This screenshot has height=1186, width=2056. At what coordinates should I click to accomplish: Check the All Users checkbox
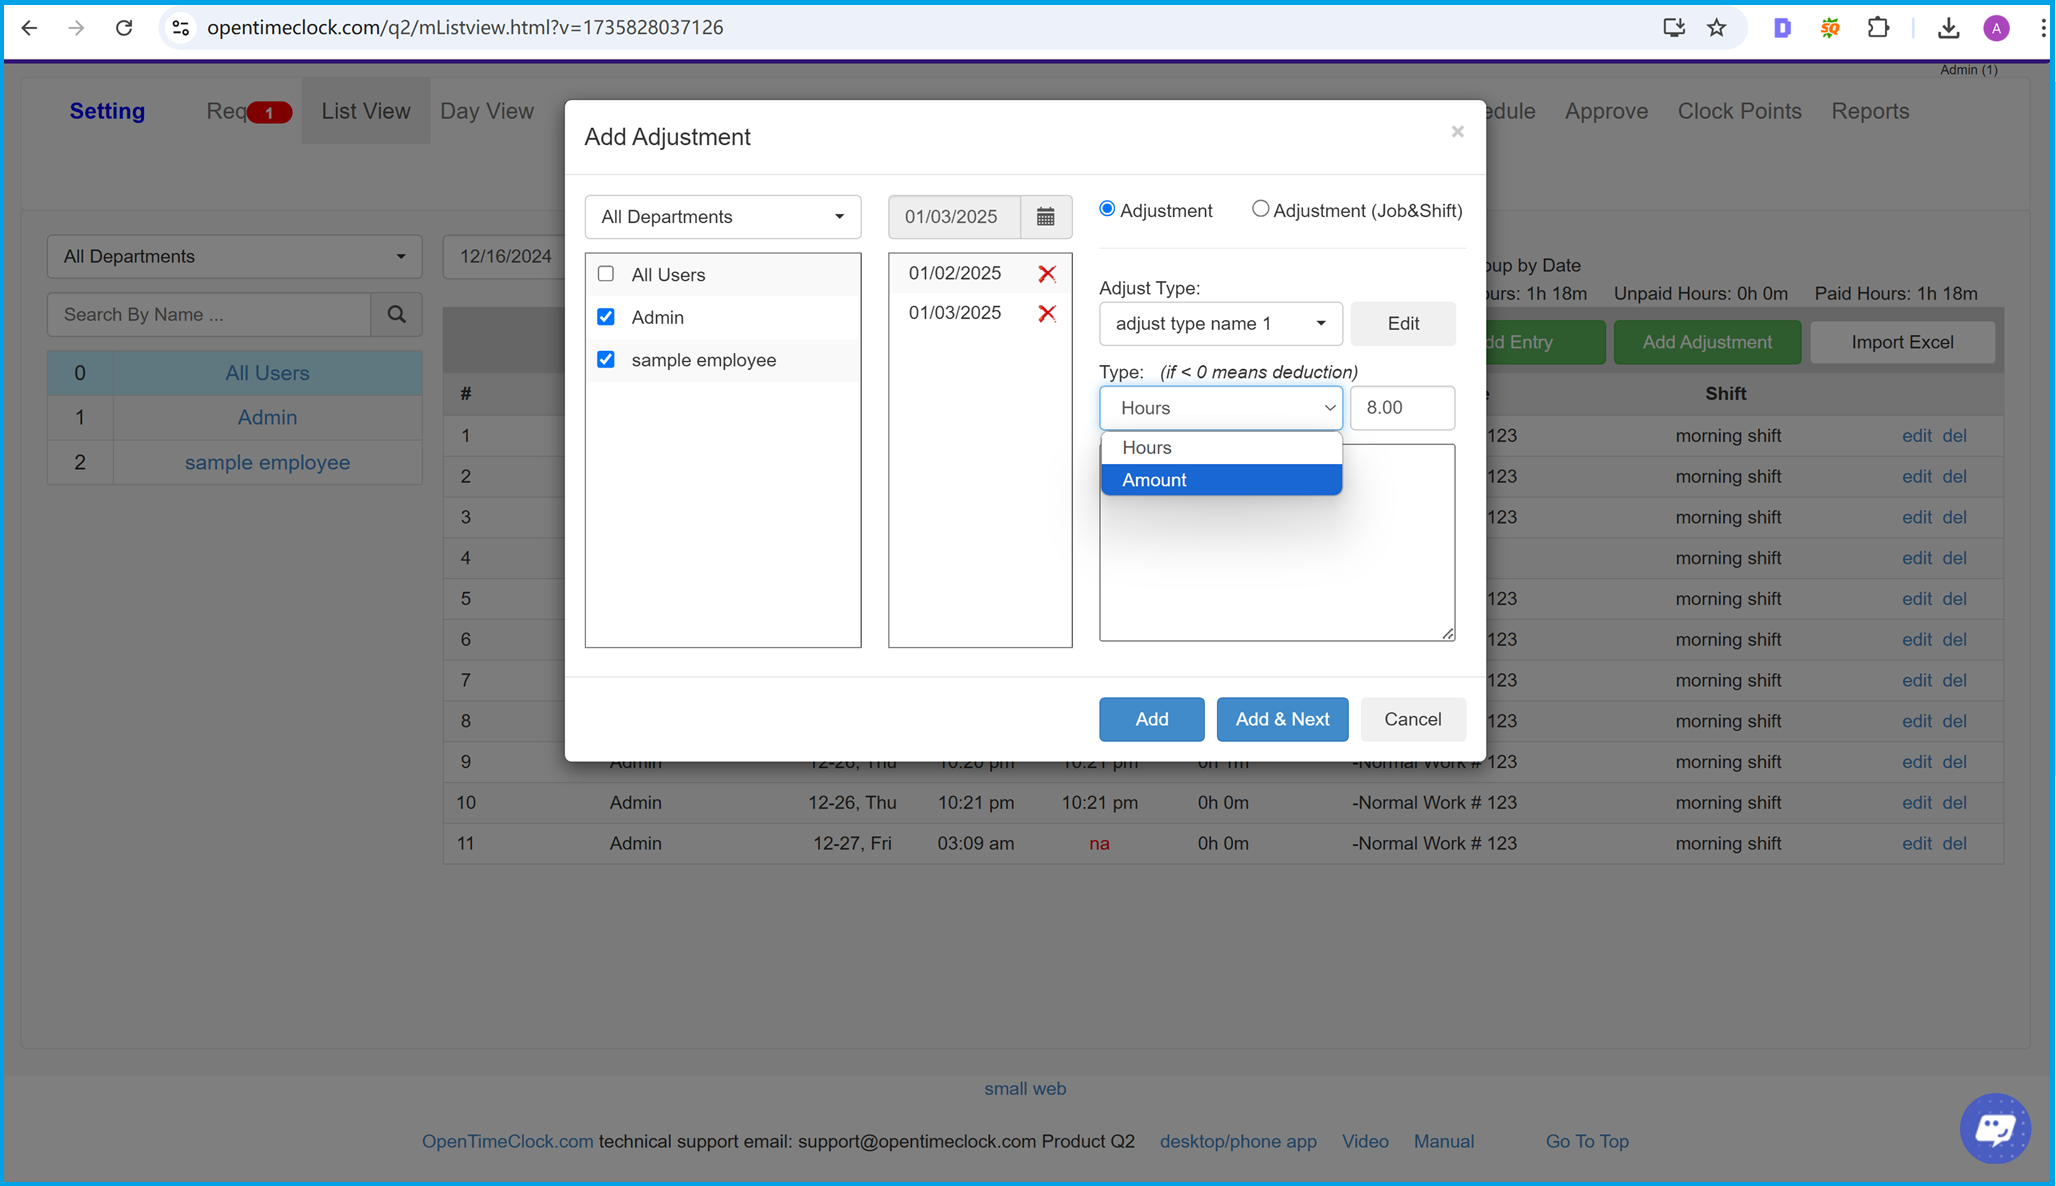[606, 274]
